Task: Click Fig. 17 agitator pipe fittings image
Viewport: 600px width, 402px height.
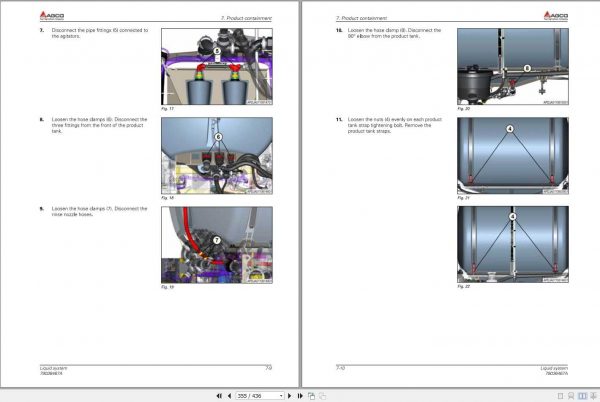Action: 217,67
